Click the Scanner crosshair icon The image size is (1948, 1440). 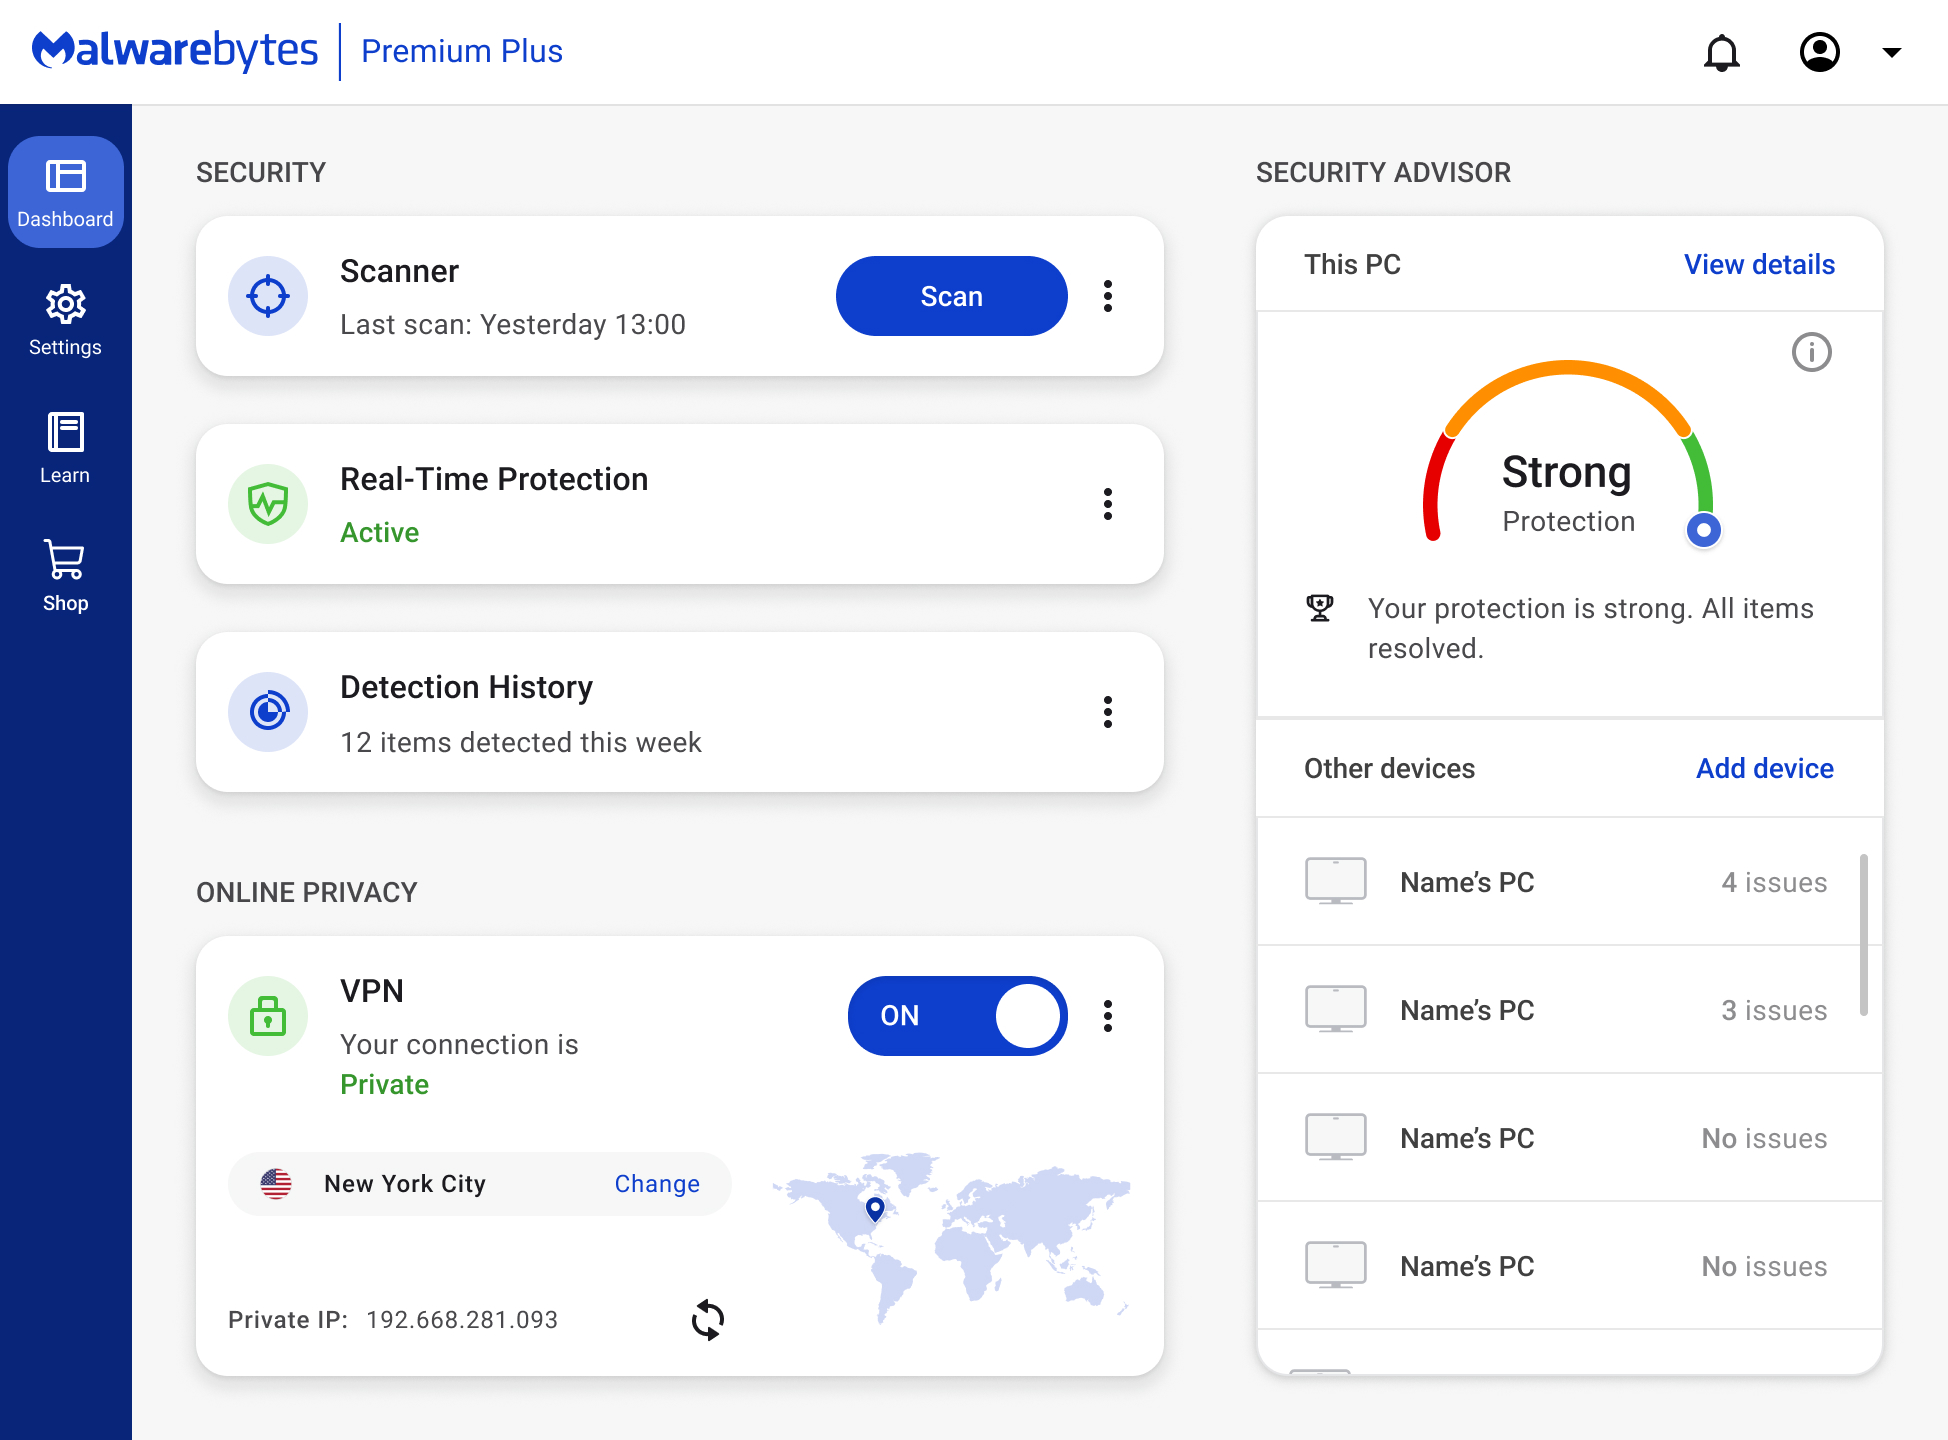[x=268, y=296]
